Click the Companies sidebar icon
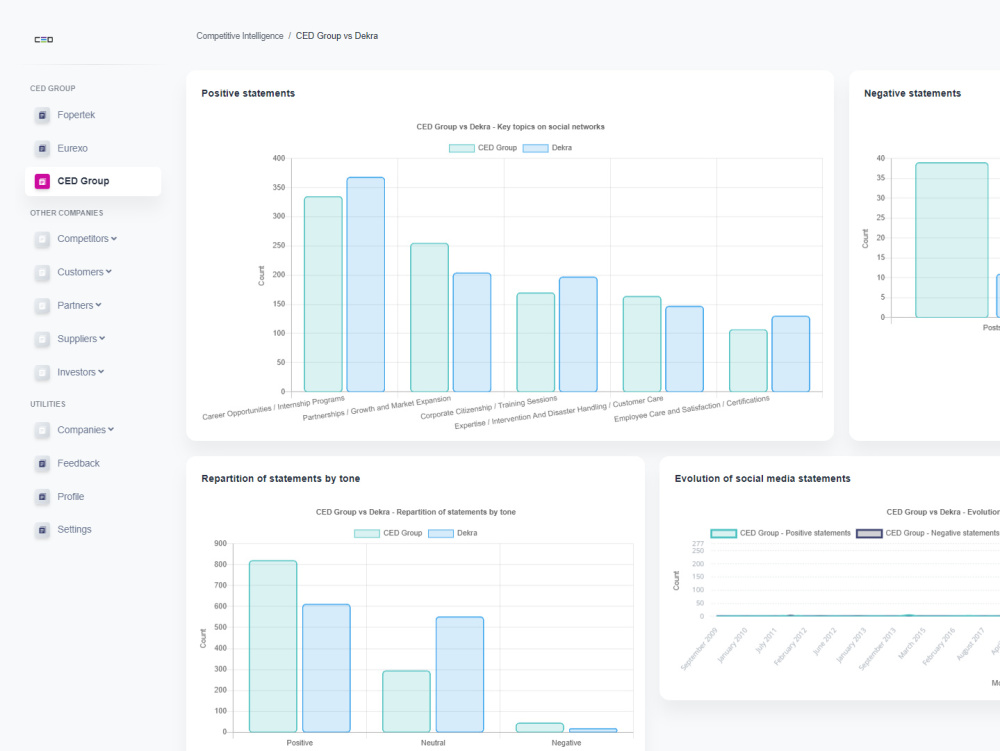Image resolution: width=1000 pixels, height=751 pixels. tap(42, 430)
